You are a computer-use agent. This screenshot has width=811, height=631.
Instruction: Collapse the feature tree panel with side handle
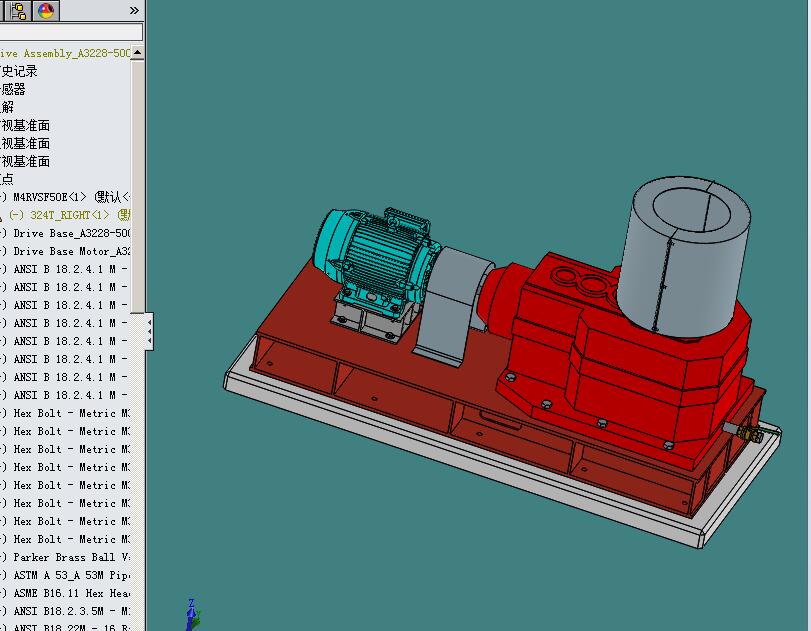149,331
